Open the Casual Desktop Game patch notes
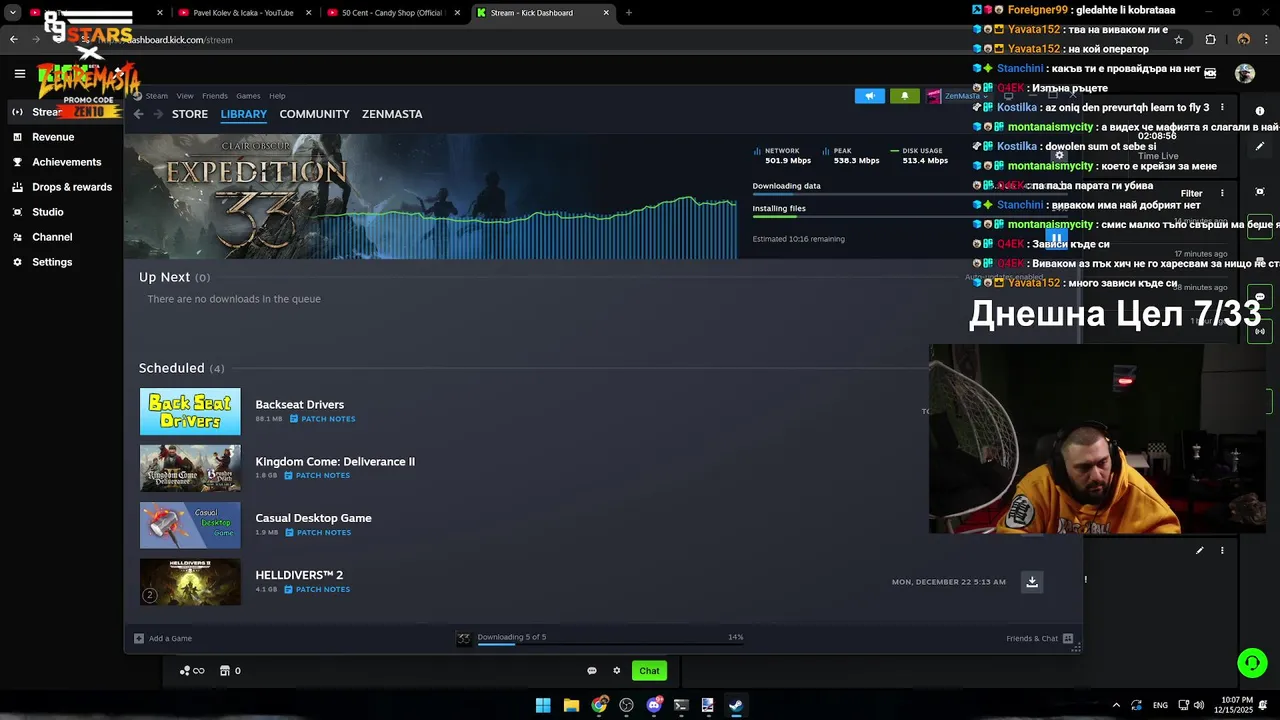This screenshot has width=1280, height=720. 318,533
